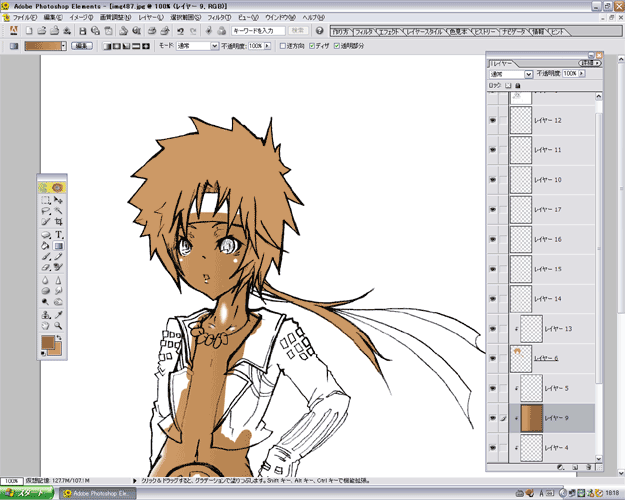
Task: Toggle lock transparent pixels checkbox
Action: (508, 85)
